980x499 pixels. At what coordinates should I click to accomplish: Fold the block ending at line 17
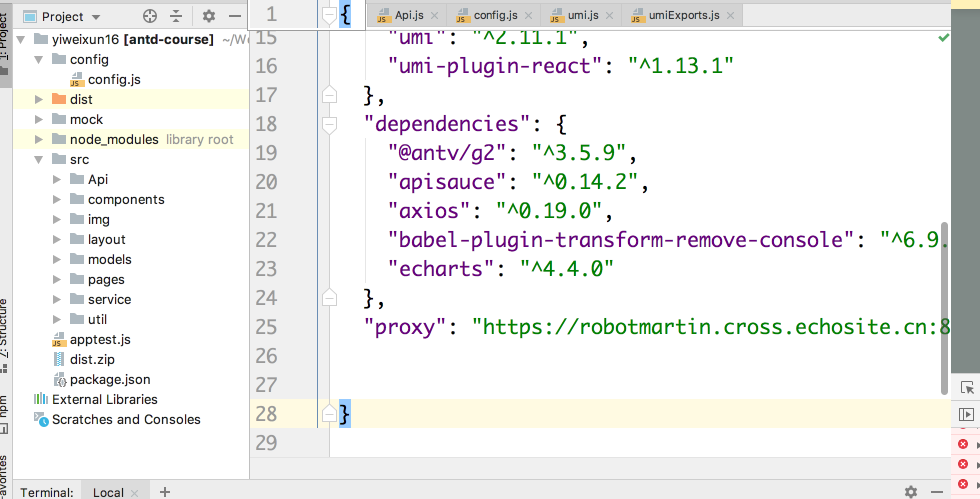pyautogui.click(x=329, y=94)
